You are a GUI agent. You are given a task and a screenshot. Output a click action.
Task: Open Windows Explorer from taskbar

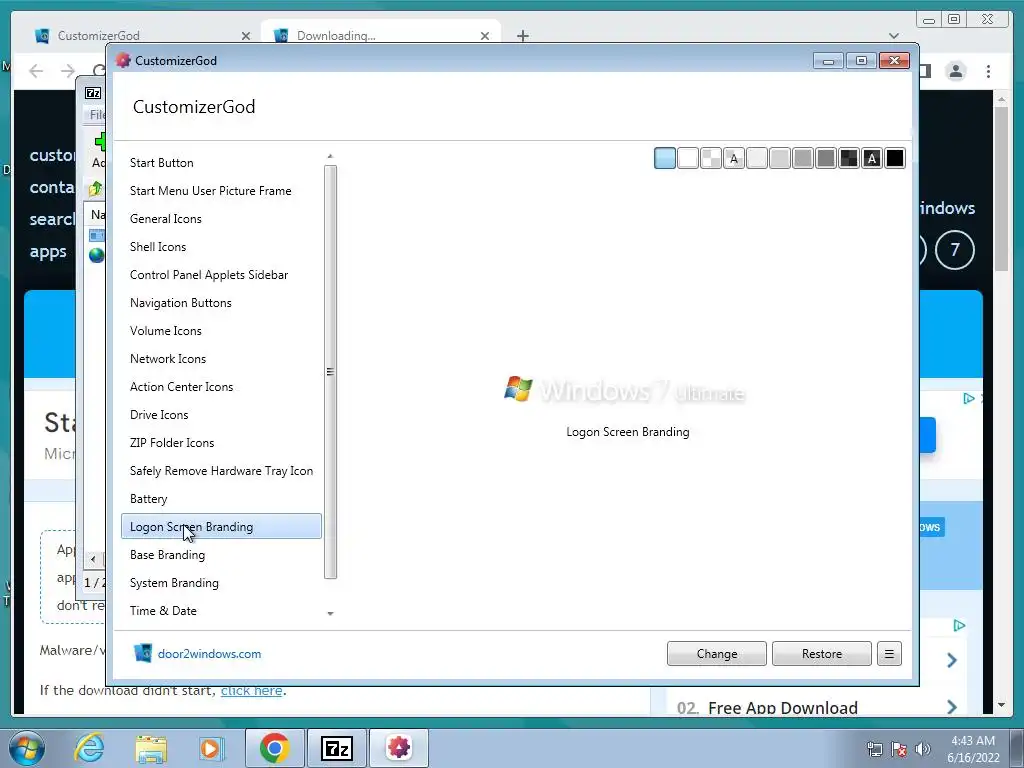[151, 748]
